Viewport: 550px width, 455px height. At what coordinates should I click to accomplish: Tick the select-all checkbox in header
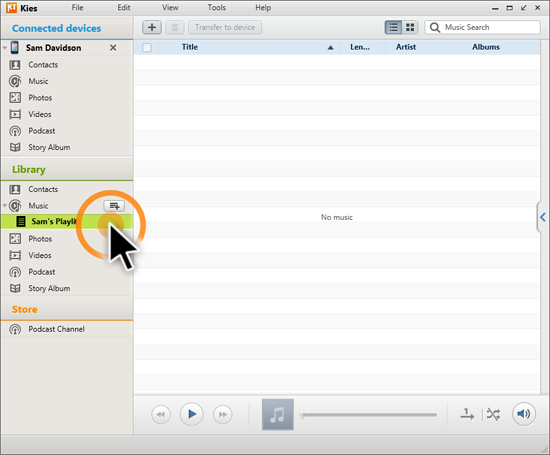pos(147,47)
